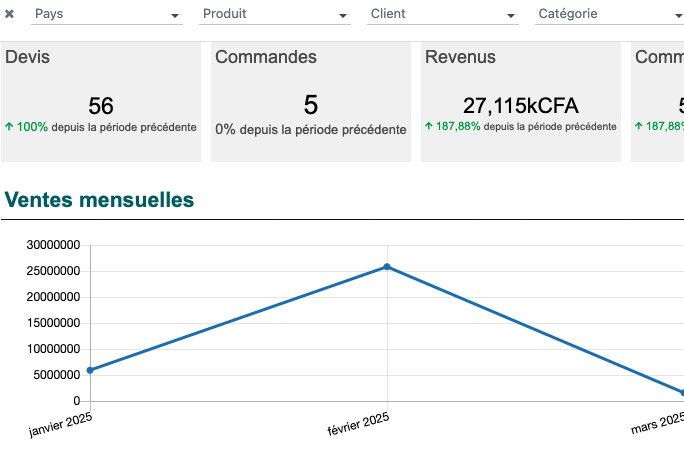Click the 30000000 y-axis label

click(53, 245)
